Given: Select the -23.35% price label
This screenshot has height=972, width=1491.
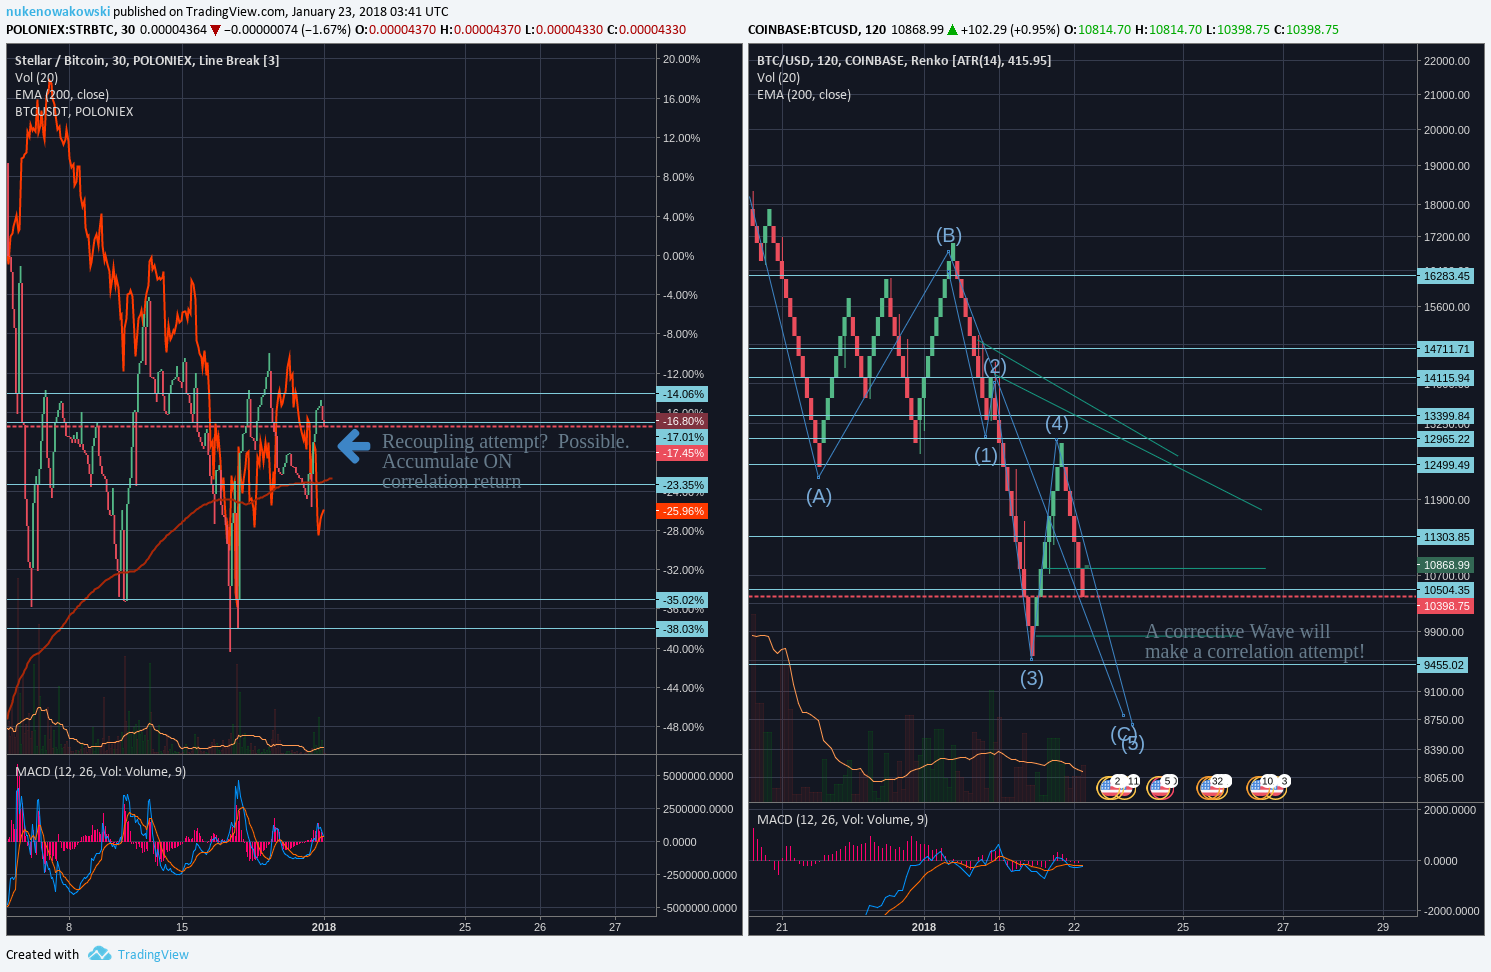Looking at the screenshot, I should (682, 485).
